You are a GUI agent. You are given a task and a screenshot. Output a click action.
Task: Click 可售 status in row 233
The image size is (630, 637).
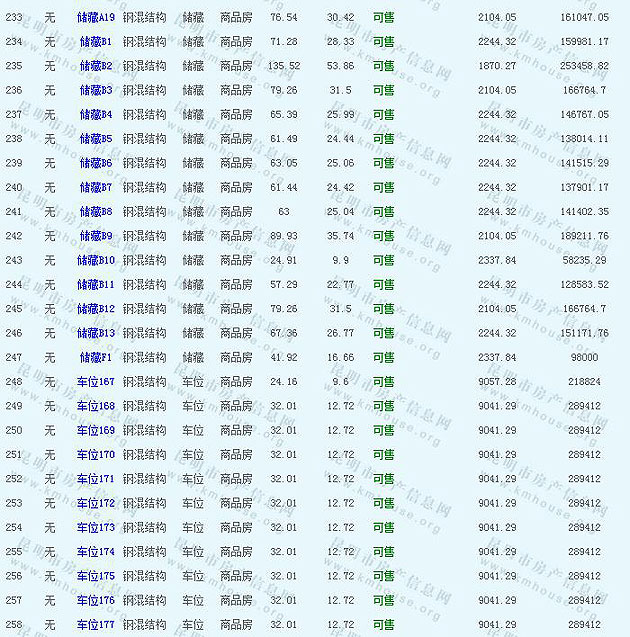pos(383,18)
